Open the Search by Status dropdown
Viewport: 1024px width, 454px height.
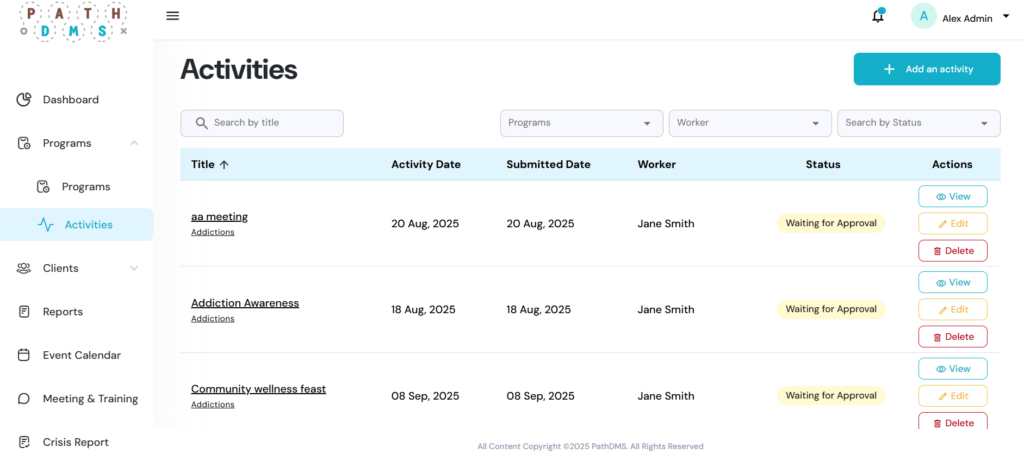918,123
